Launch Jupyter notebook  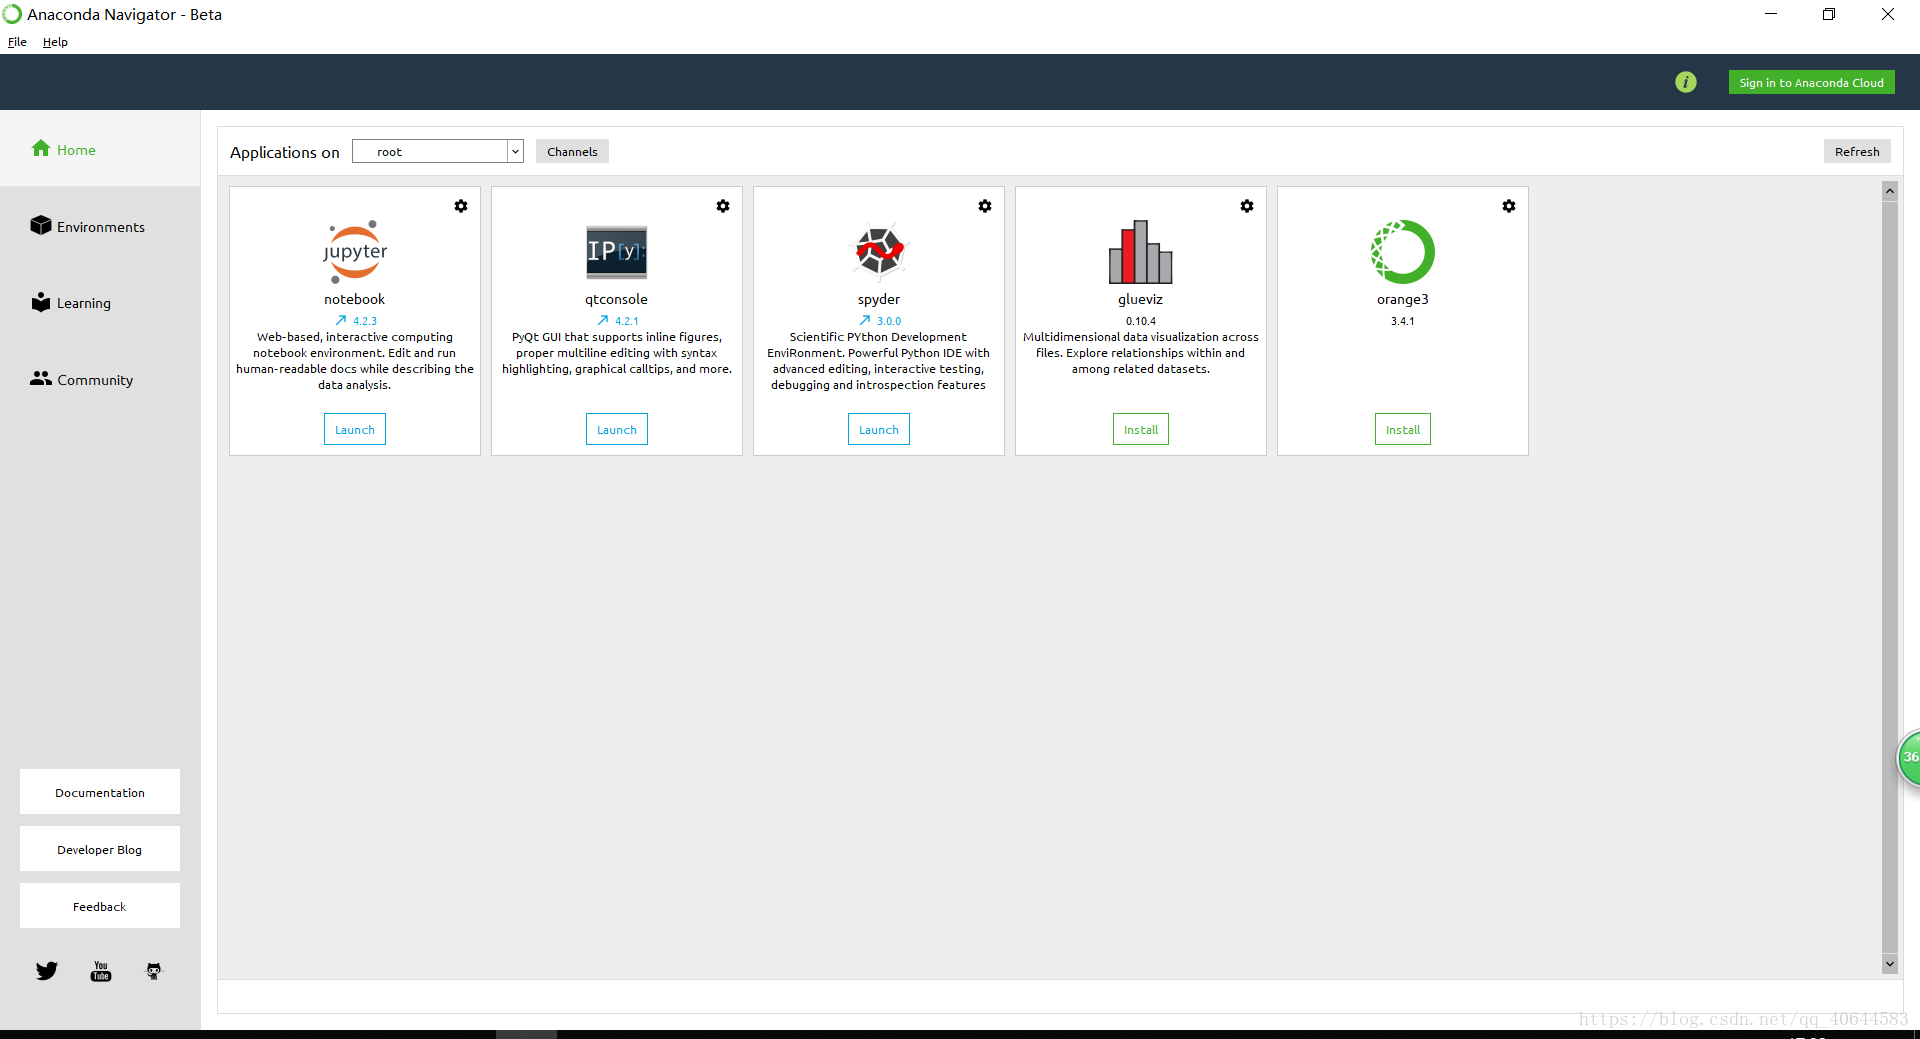click(355, 429)
